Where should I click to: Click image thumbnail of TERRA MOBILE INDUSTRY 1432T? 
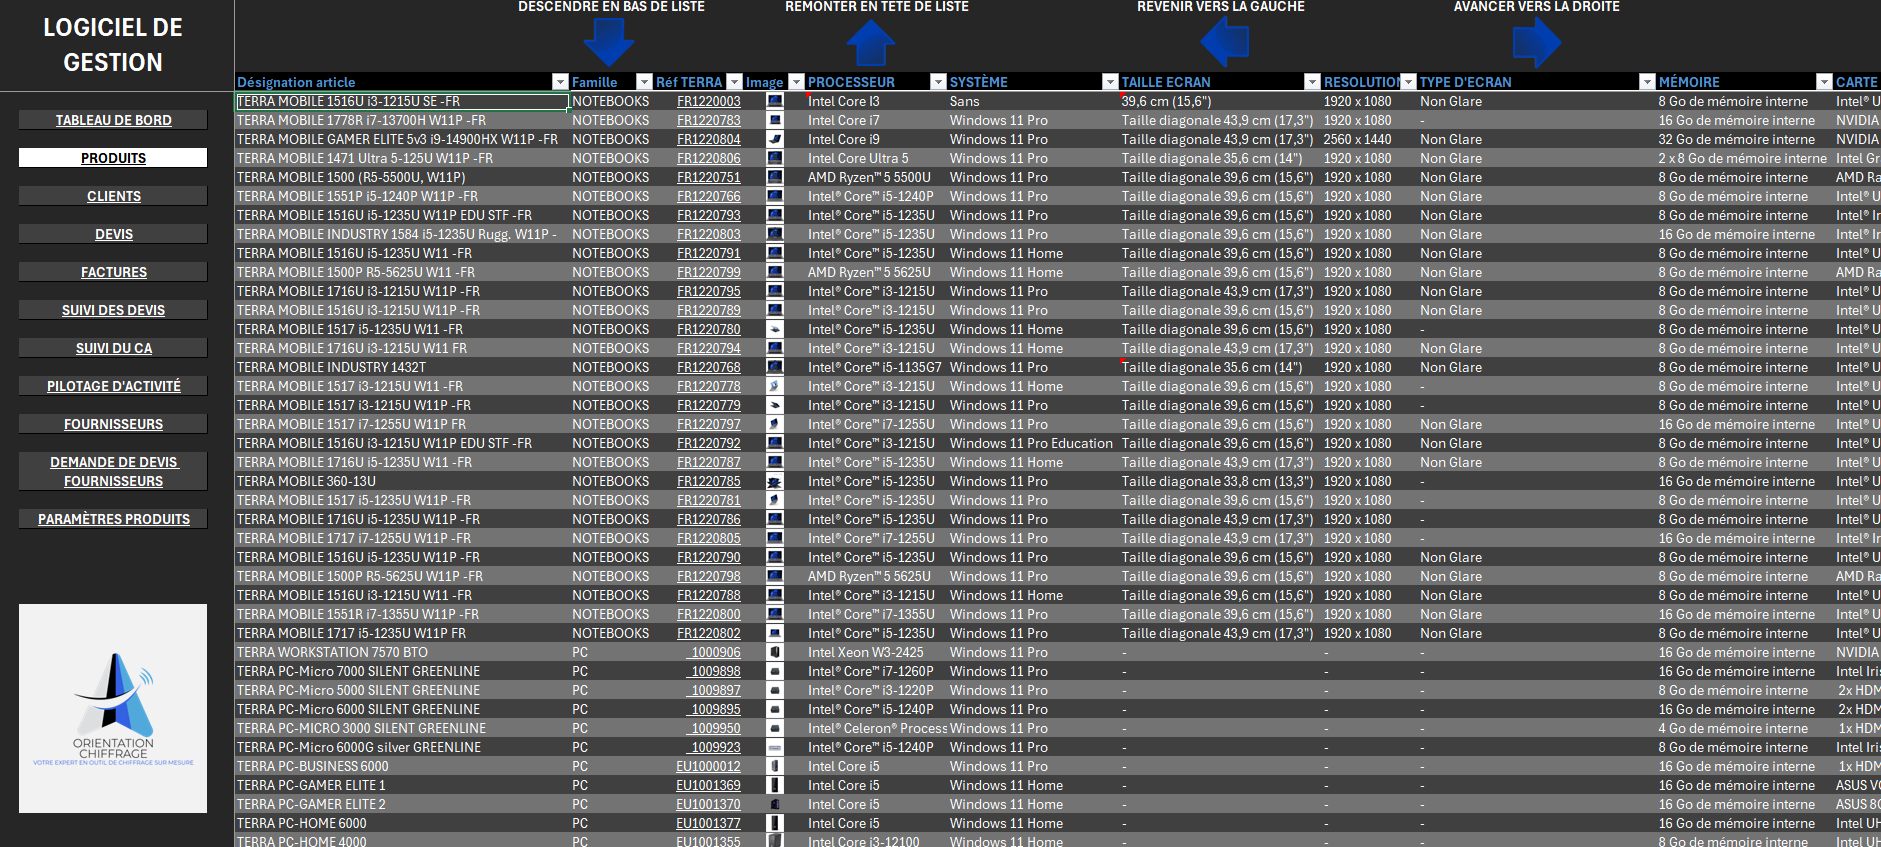click(x=775, y=367)
